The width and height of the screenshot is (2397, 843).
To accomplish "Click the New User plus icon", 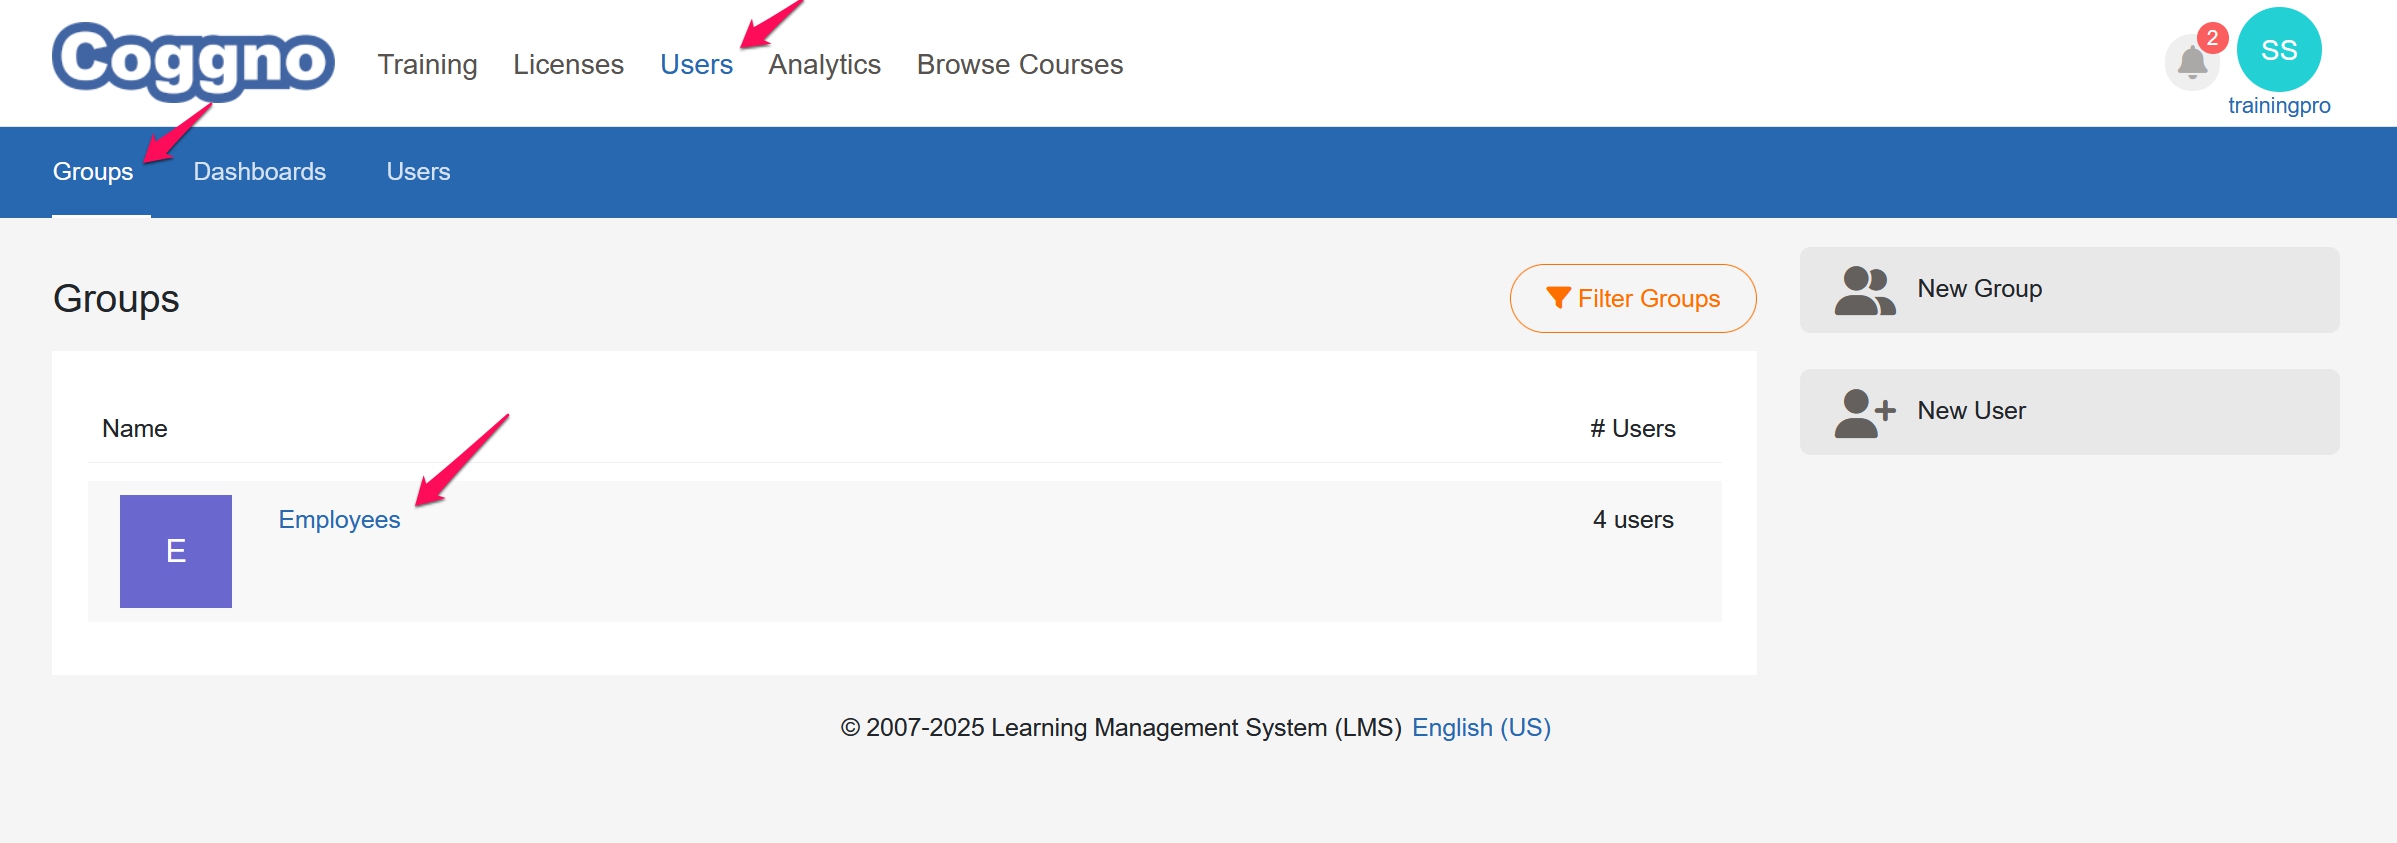I will pyautogui.click(x=1865, y=413).
